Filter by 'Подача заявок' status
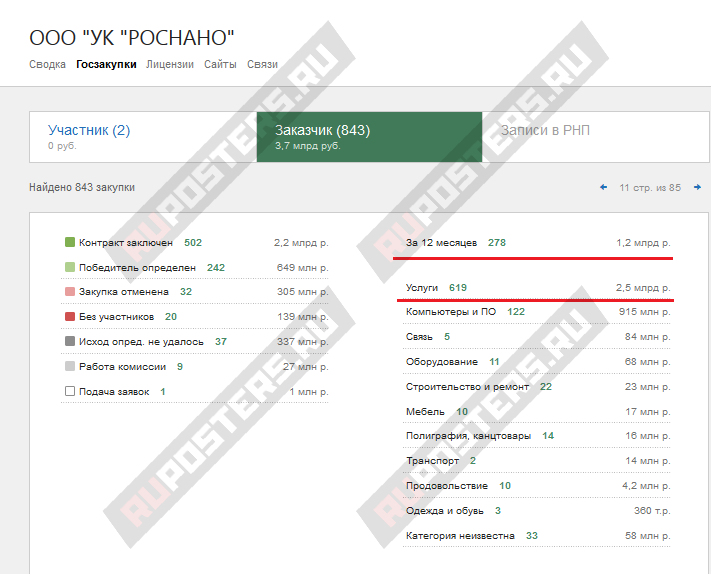The width and height of the screenshot is (711, 574). click(x=114, y=392)
